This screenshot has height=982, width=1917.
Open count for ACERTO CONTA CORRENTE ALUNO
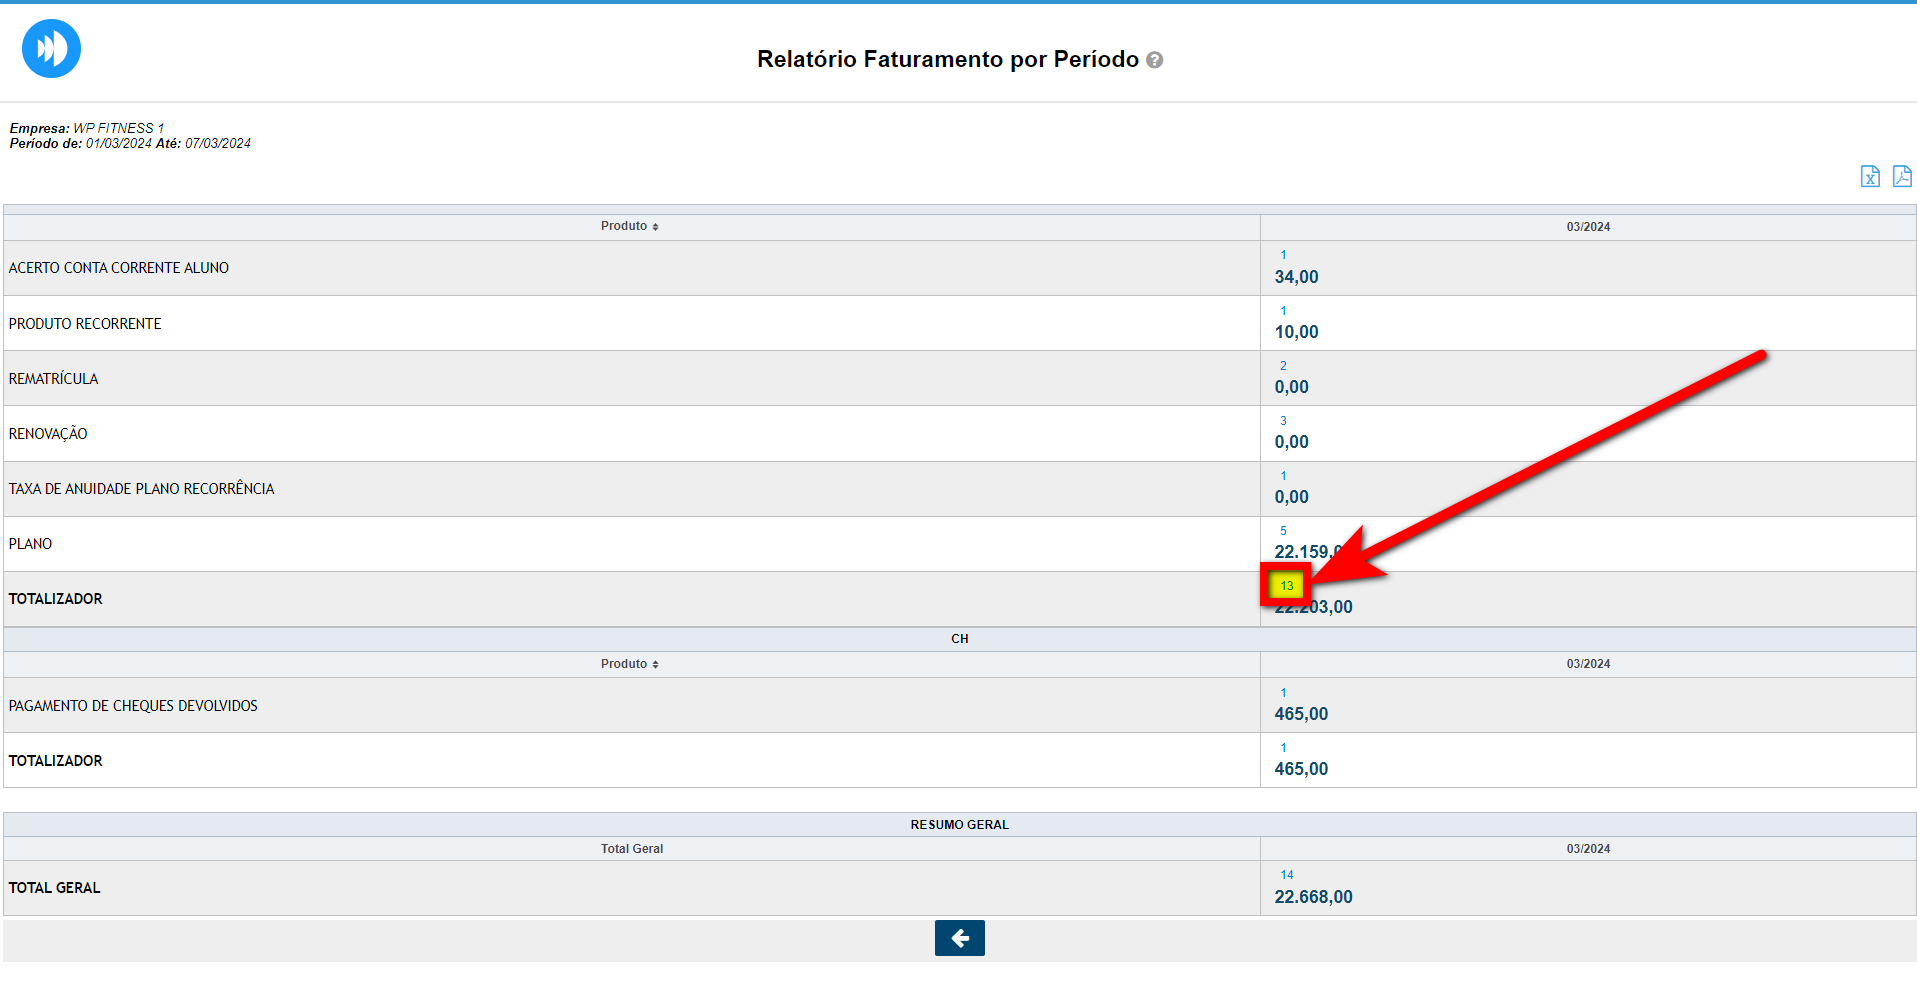click(1283, 255)
